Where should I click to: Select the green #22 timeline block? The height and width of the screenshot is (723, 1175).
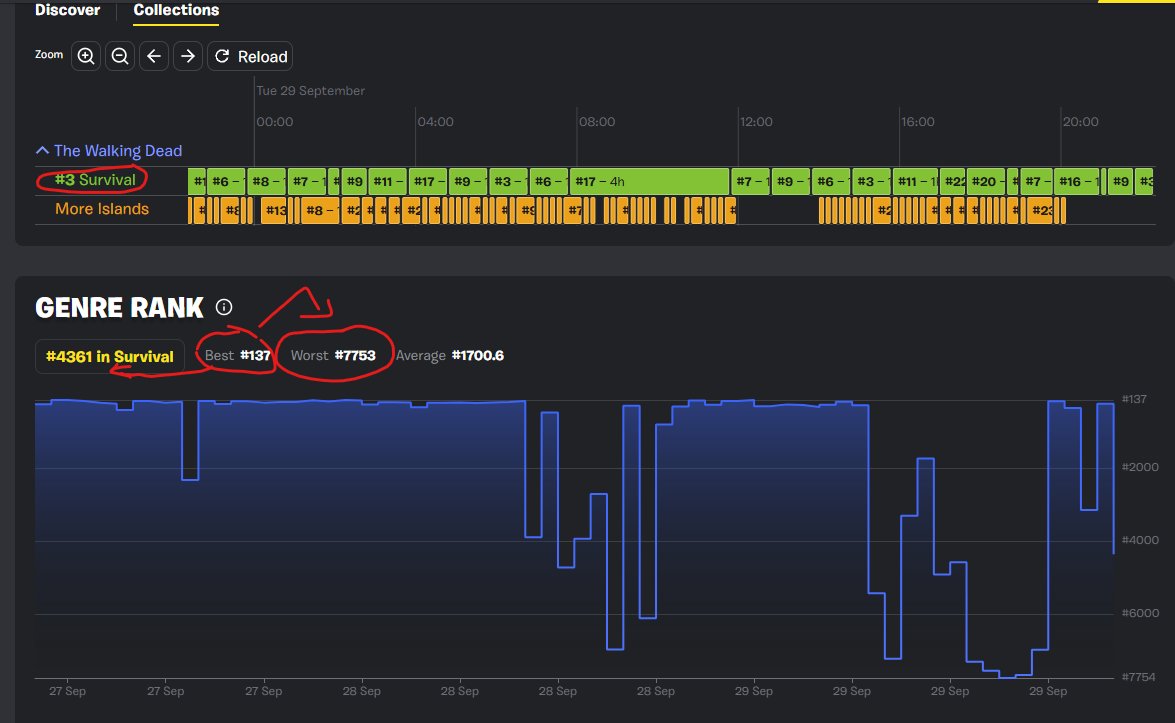(955, 181)
